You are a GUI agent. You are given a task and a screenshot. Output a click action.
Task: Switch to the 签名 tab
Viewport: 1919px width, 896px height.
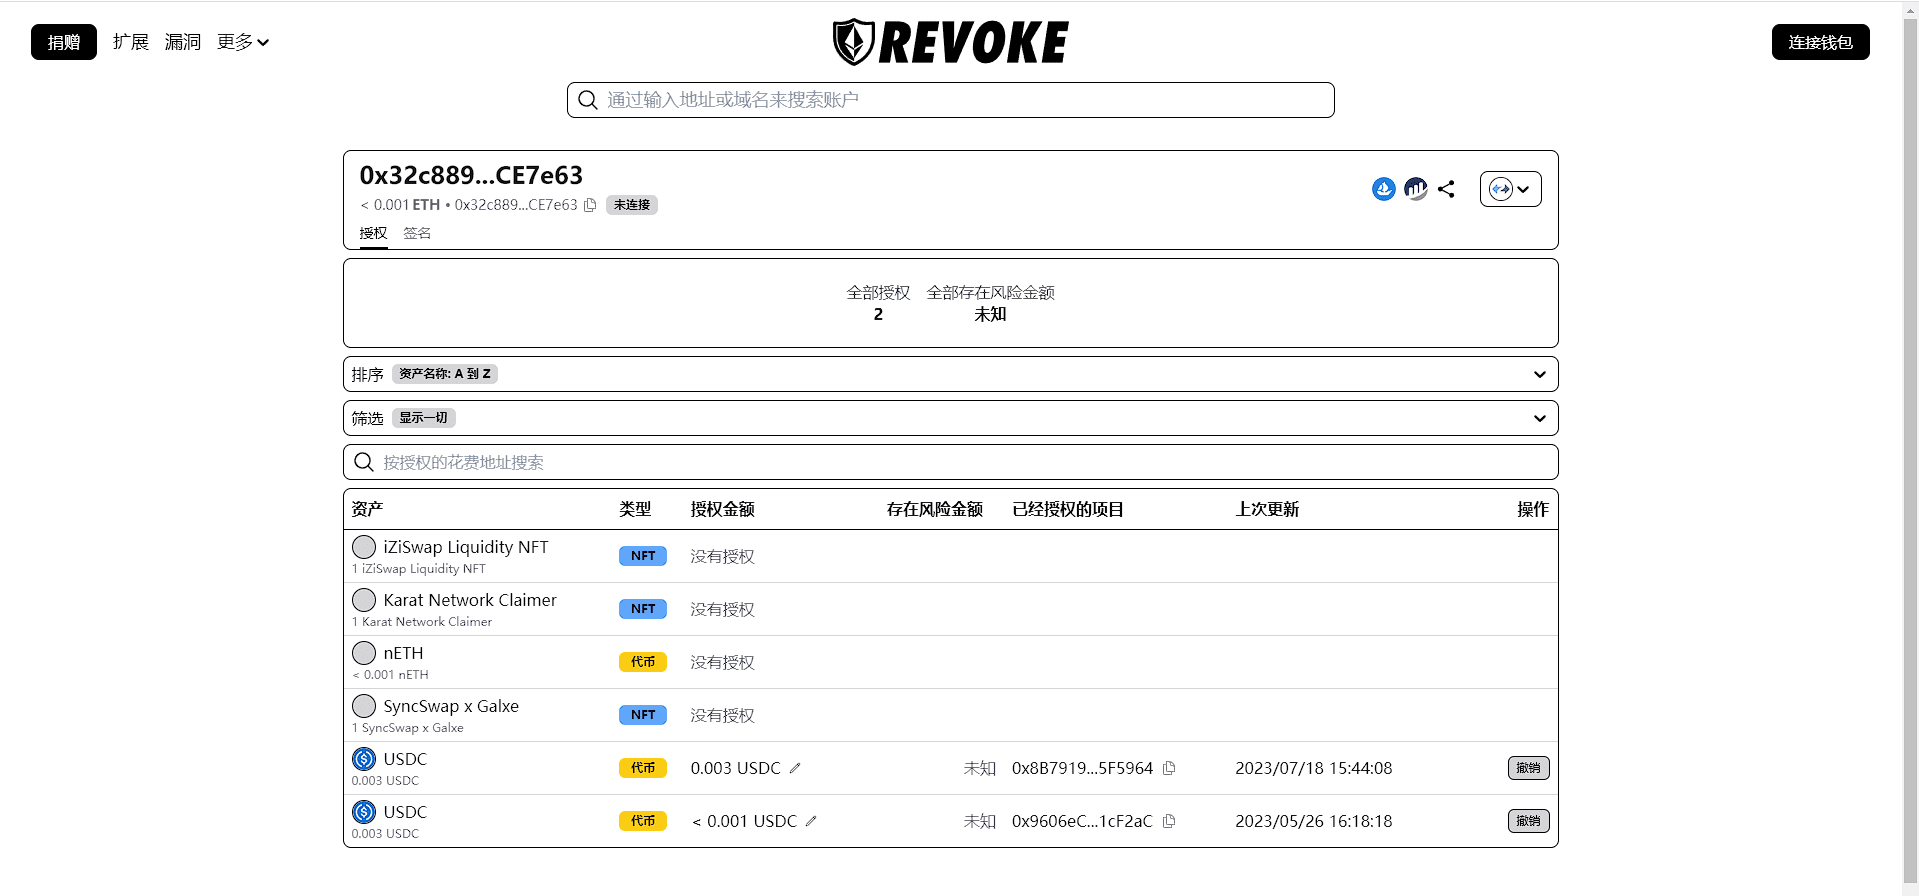click(417, 233)
